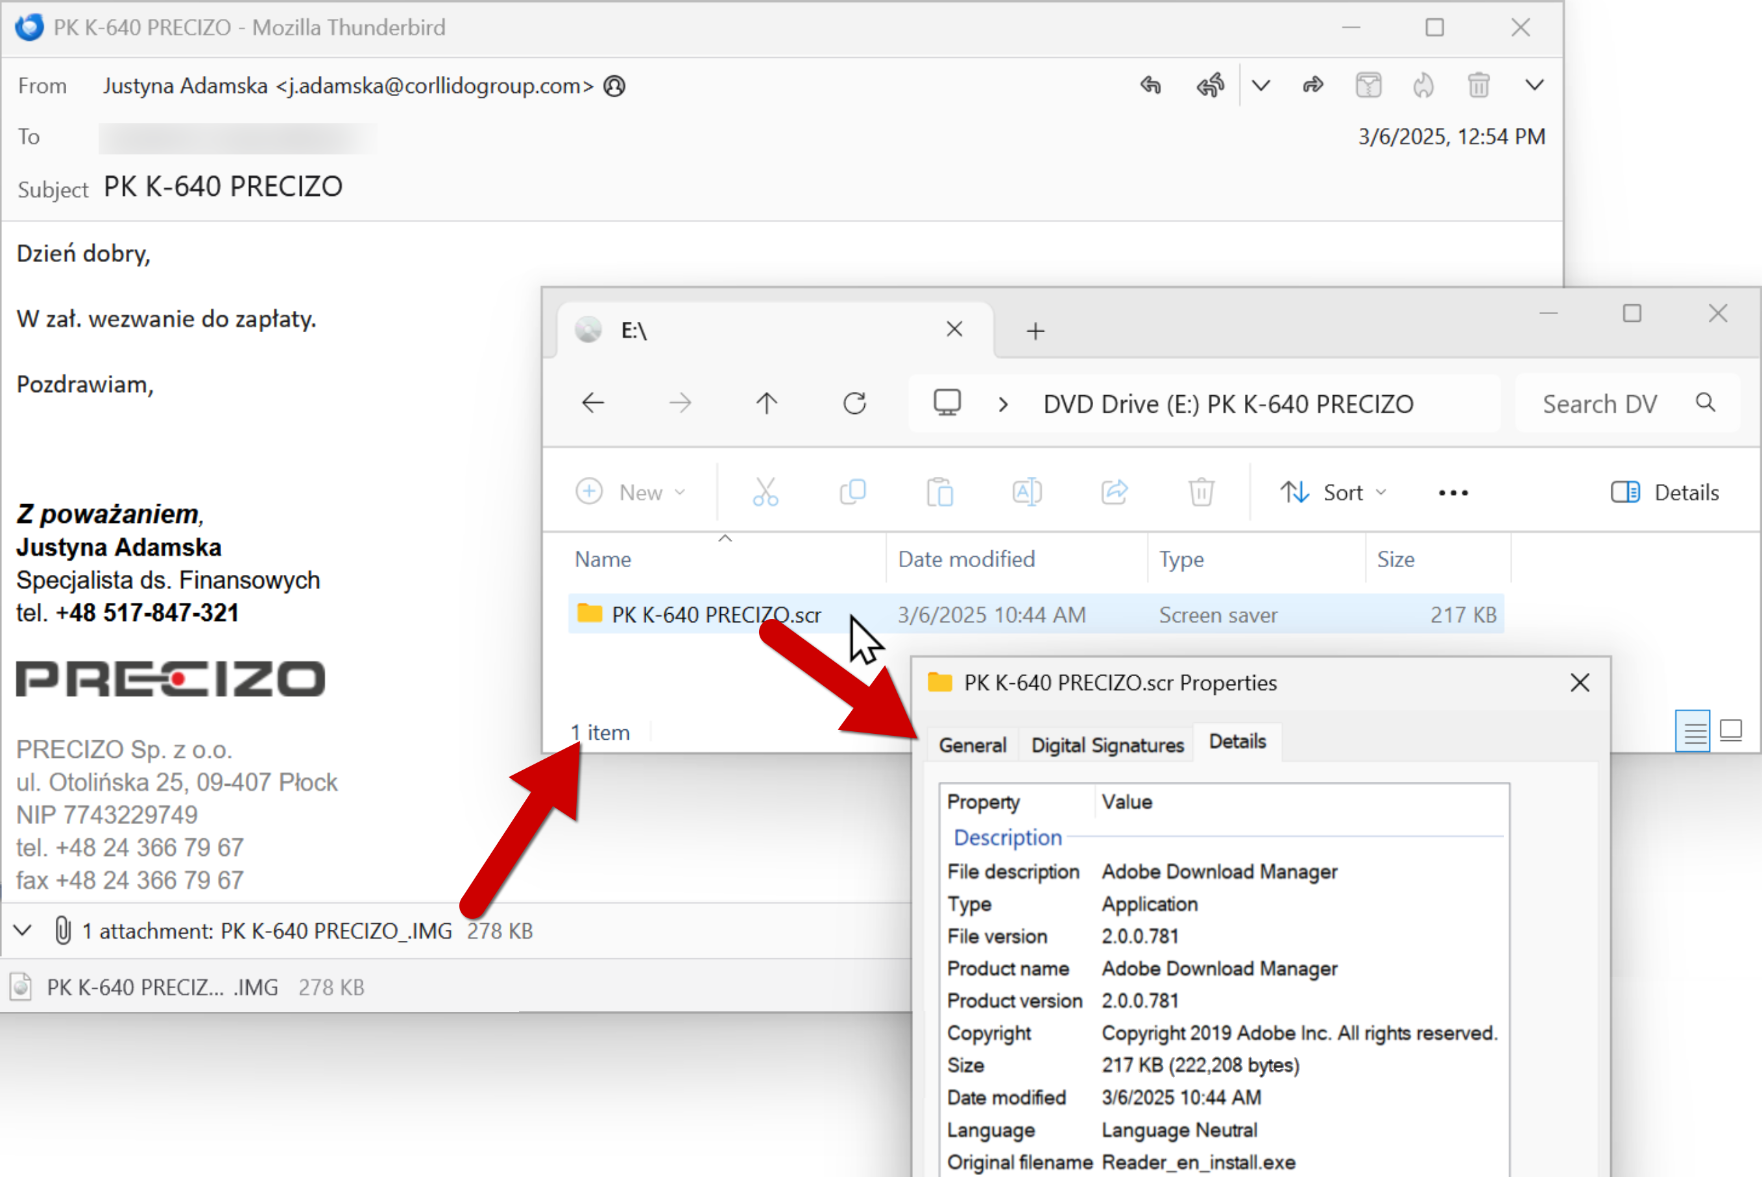Click the paperclip attachment icon
Image resolution: width=1762 pixels, height=1177 pixels.
coord(62,931)
